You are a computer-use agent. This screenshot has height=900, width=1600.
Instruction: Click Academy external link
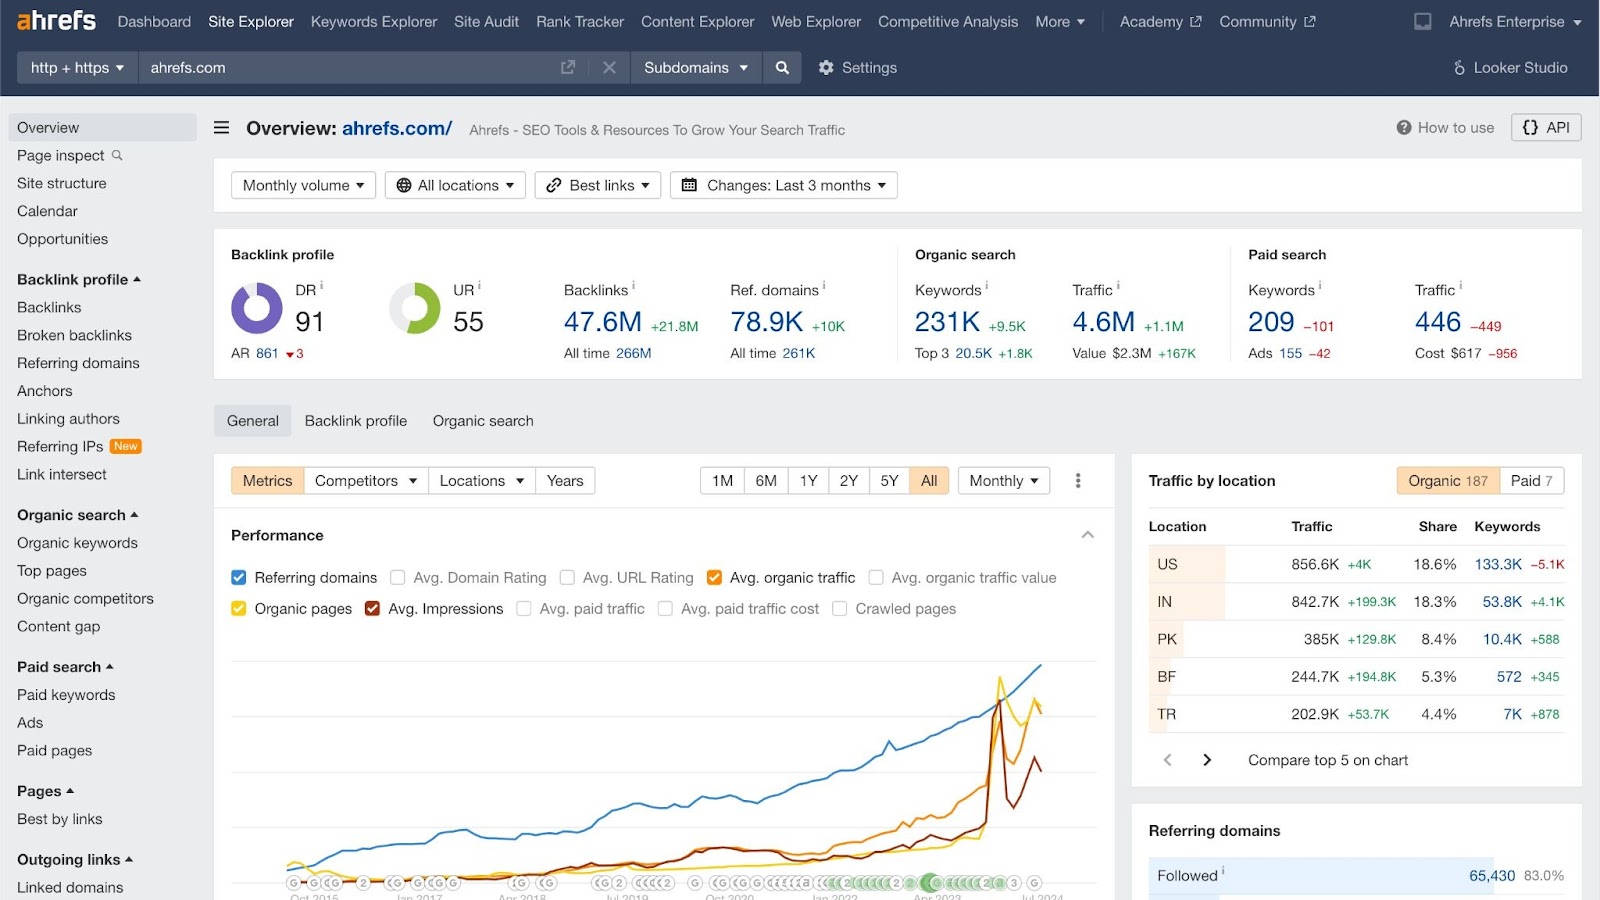pyautogui.click(x=1160, y=21)
